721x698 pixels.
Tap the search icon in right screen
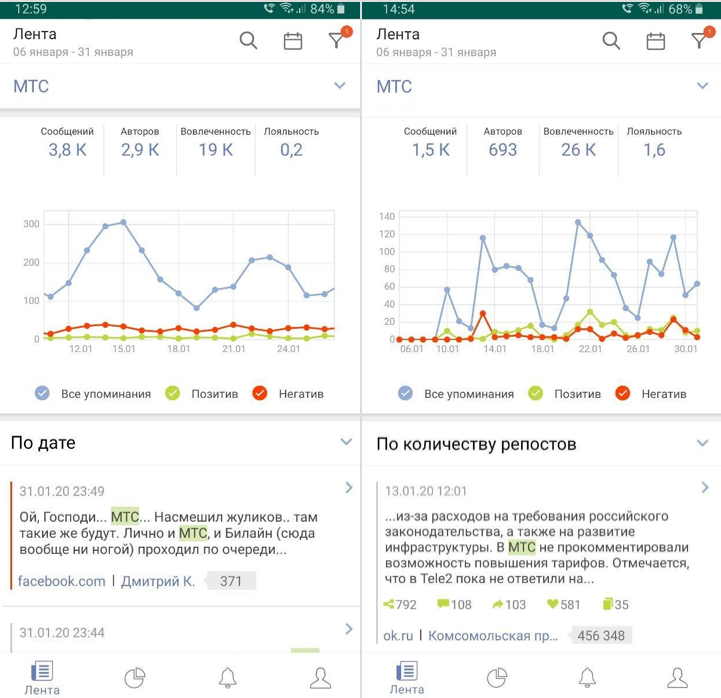coord(611,40)
